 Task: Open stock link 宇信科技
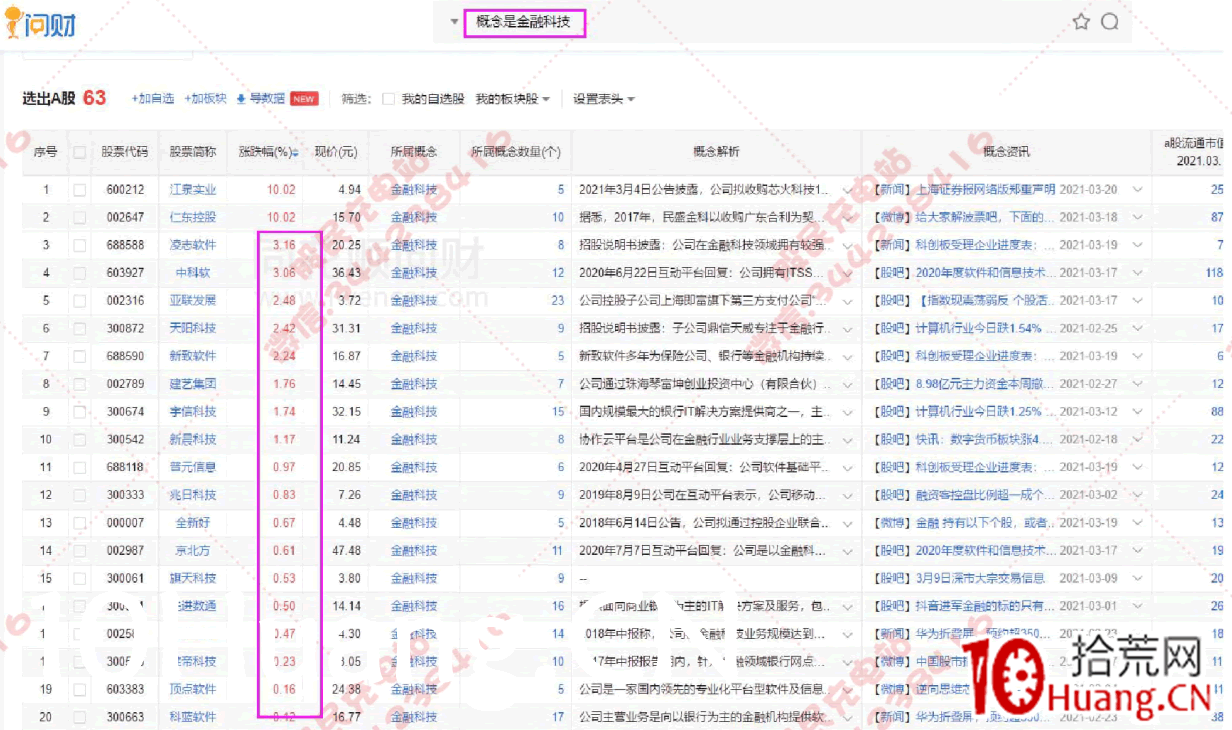click(x=192, y=411)
